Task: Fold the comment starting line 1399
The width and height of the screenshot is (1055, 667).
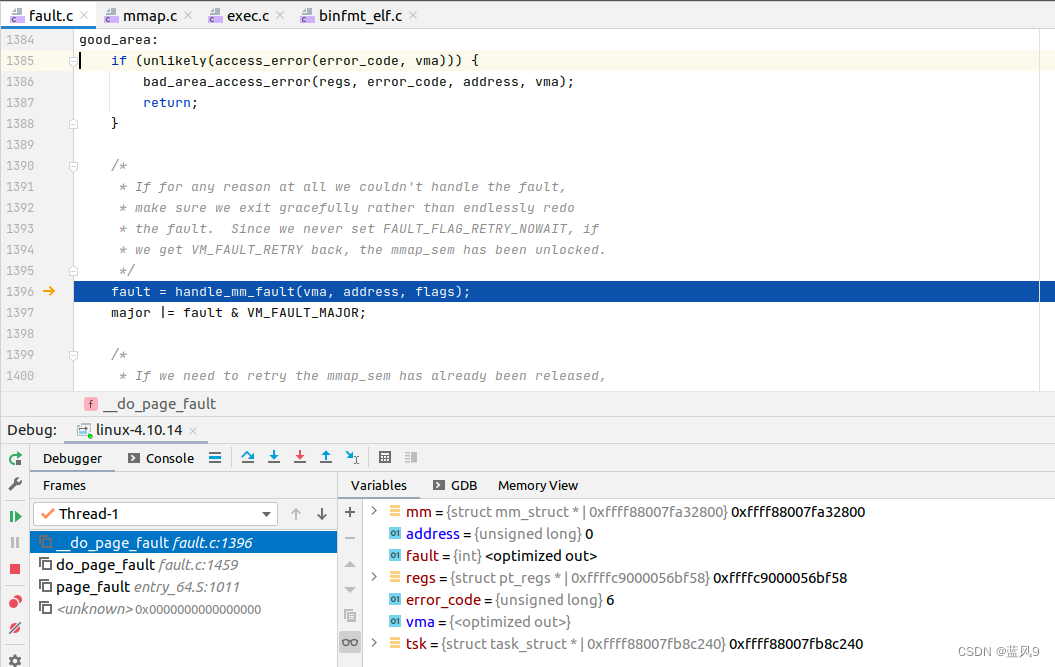Action: click(x=73, y=355)
